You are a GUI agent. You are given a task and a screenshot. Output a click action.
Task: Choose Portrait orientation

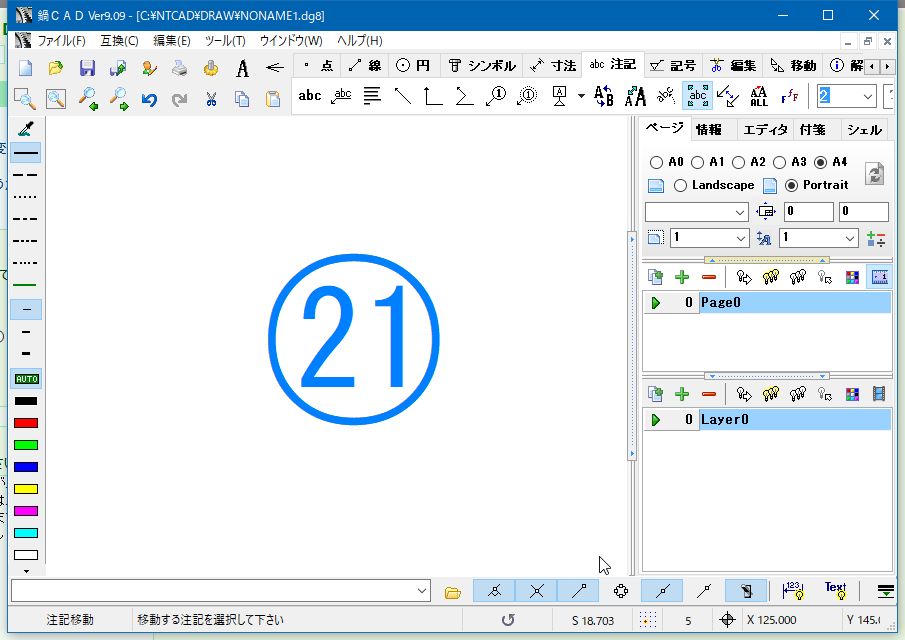pos(791,185)
